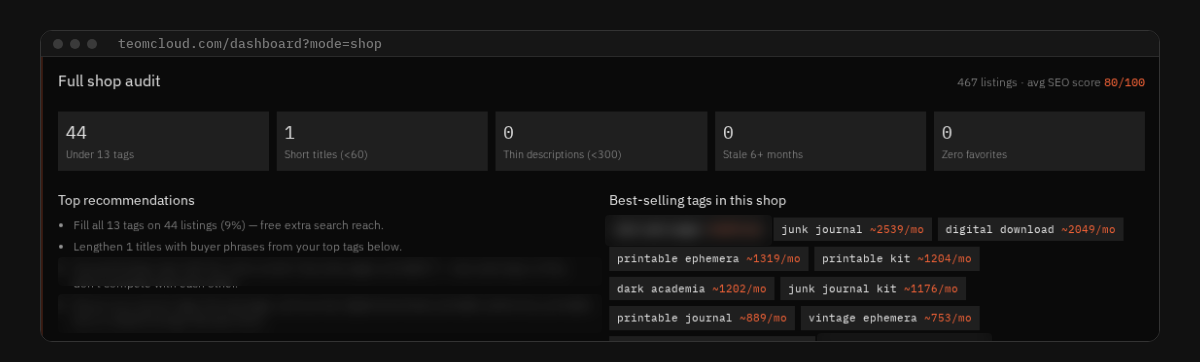Click the 'Full shop audit' heading
The height and width of the screenshot is (362, 1200).
pos(109,81)
